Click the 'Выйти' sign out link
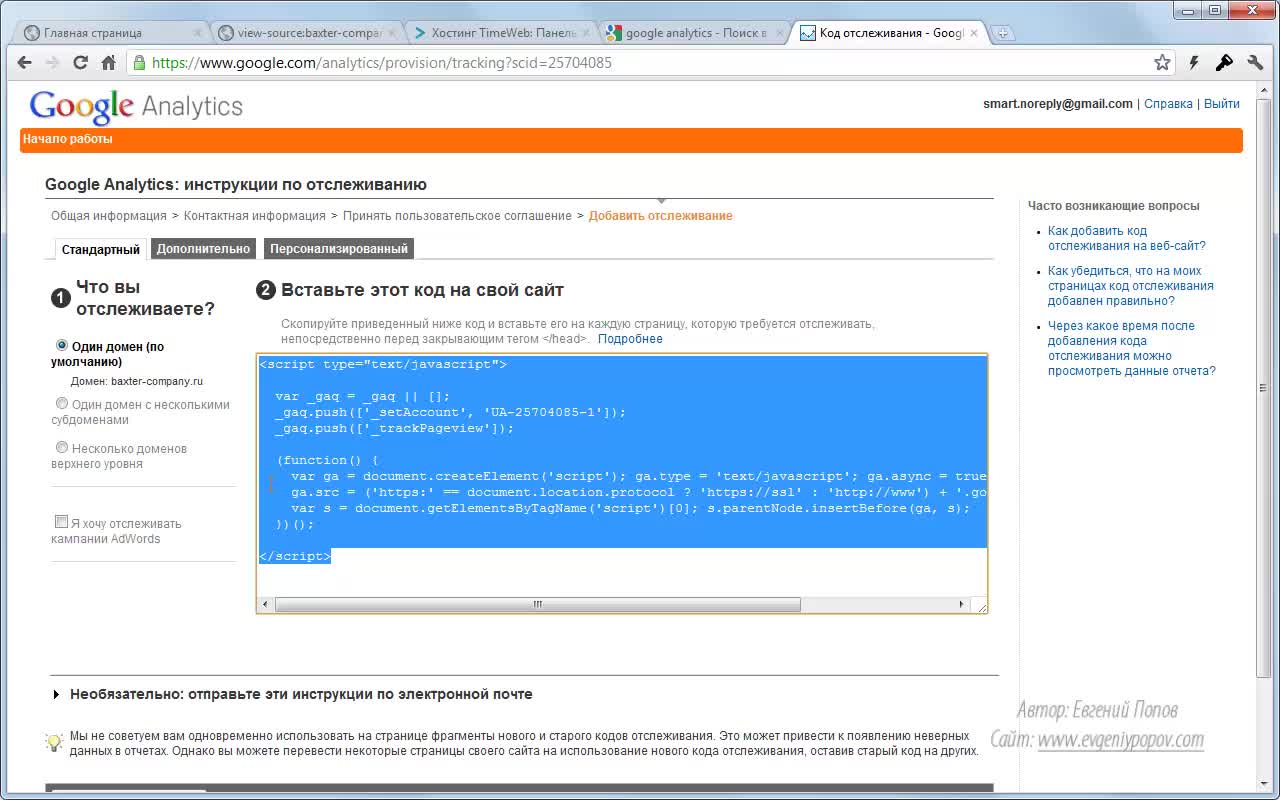Viewport: 1280px width, 800px height. [x=1222, y=104]
